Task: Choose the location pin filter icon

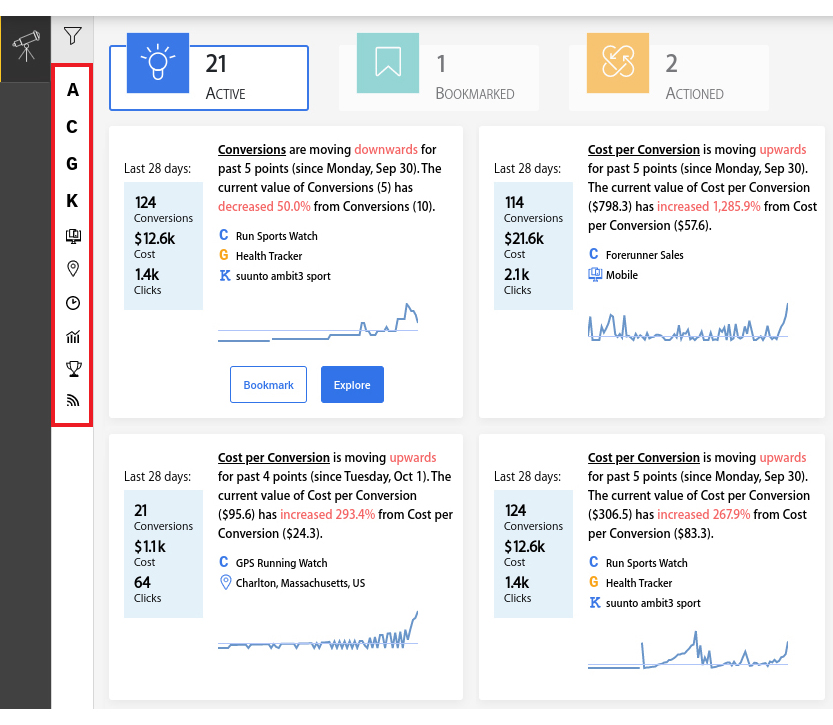Action: click(x=73, y=269)
